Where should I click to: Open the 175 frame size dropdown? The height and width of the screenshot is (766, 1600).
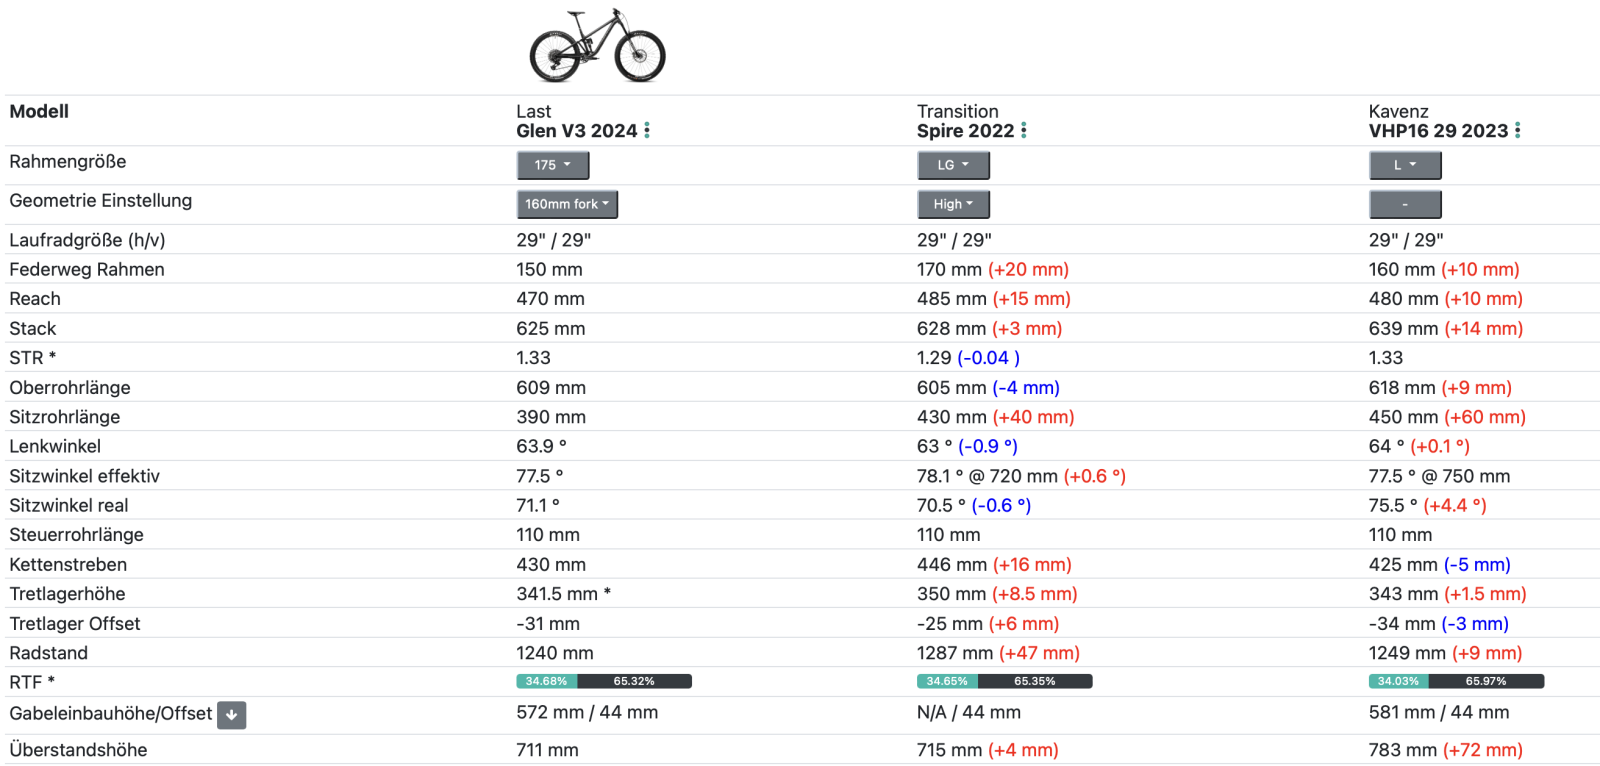click(552, 165)
